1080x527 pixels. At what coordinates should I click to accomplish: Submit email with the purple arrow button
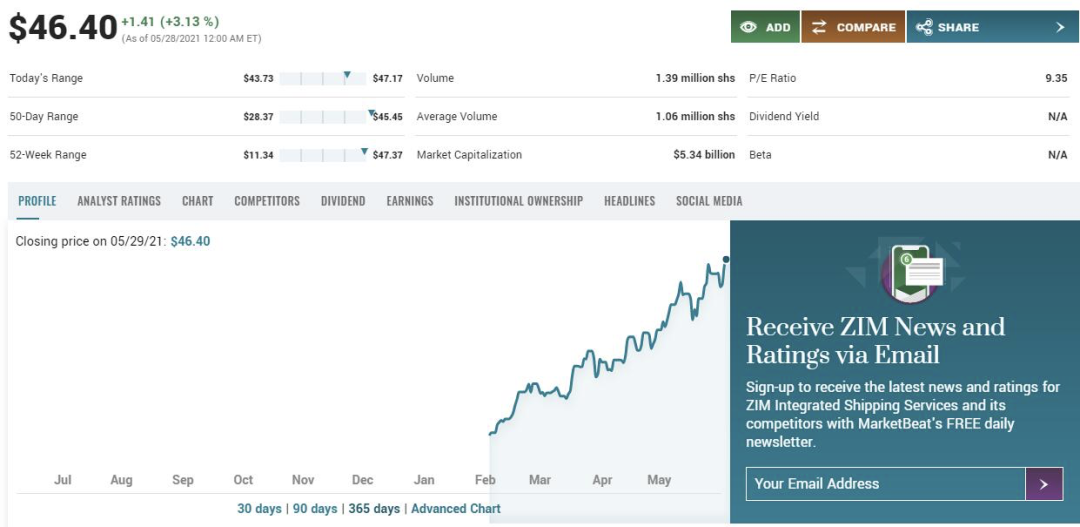(x=1043, y=484)
